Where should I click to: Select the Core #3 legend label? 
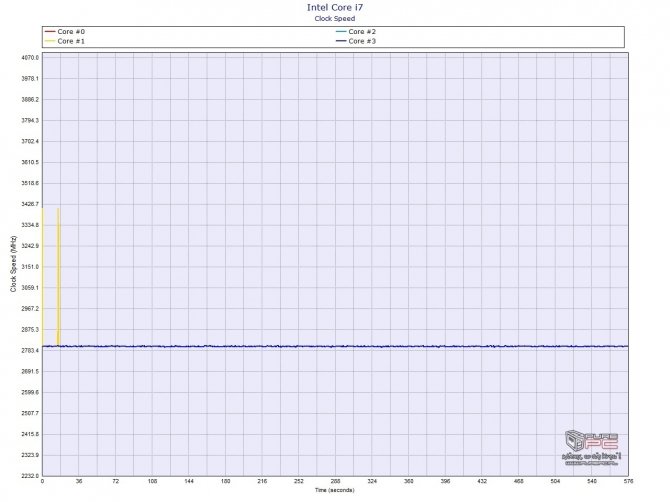click(362, 41)
